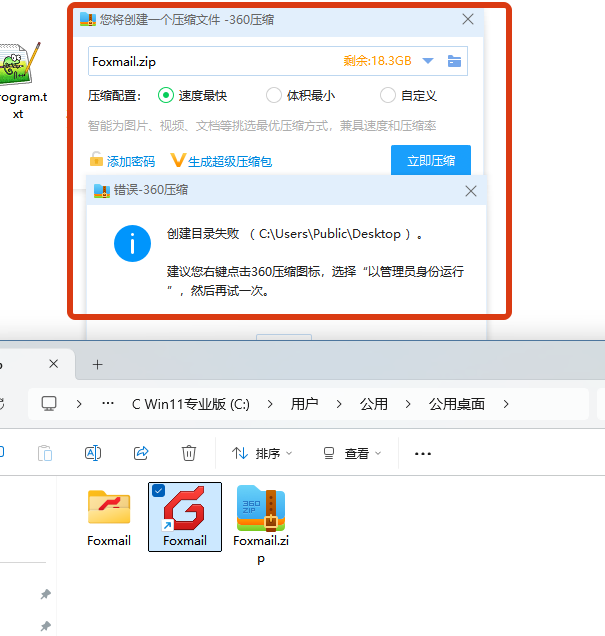Close the current Explorer tab
Image resolution: width=605 pixels, height=636 pixels.
coord(54,364)
